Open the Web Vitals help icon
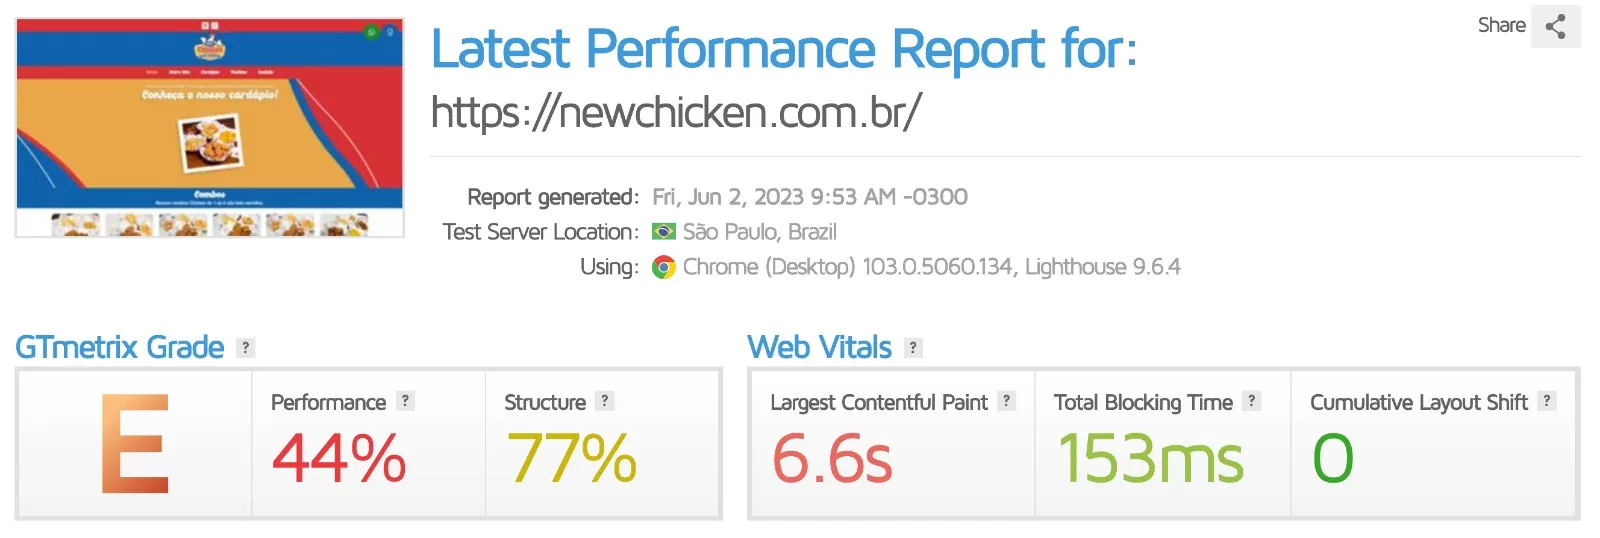1600x538 pixels. tap(912, 348)
